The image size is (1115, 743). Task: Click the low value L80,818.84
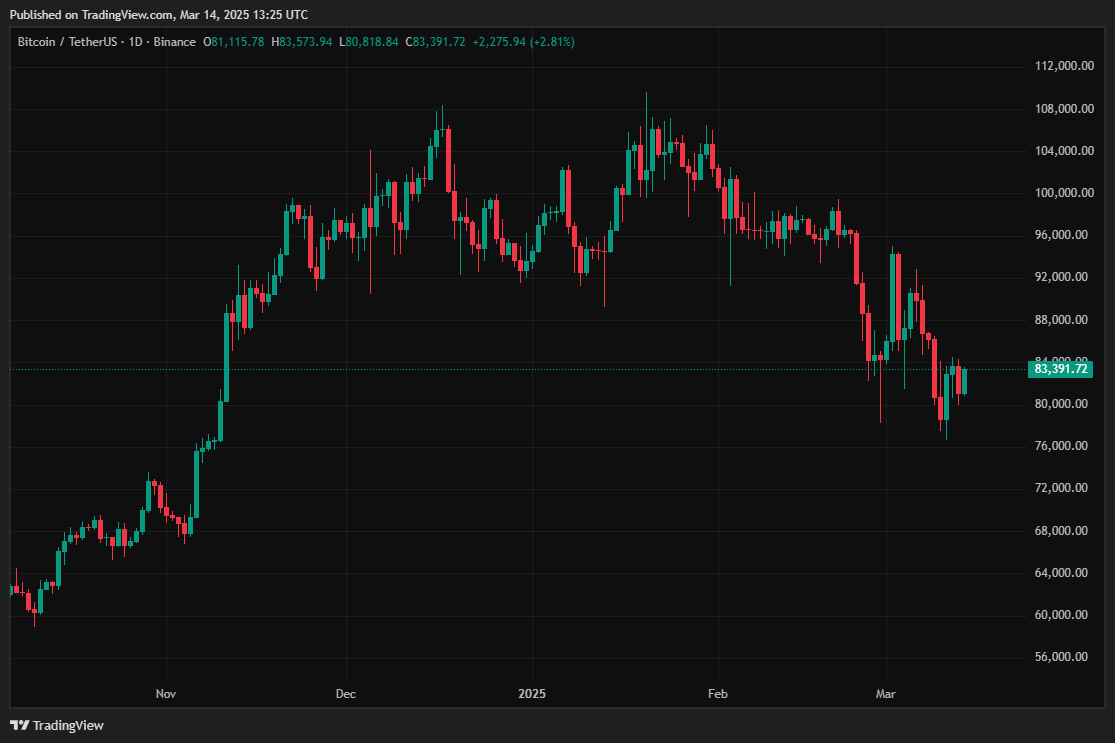coord(368,42)
